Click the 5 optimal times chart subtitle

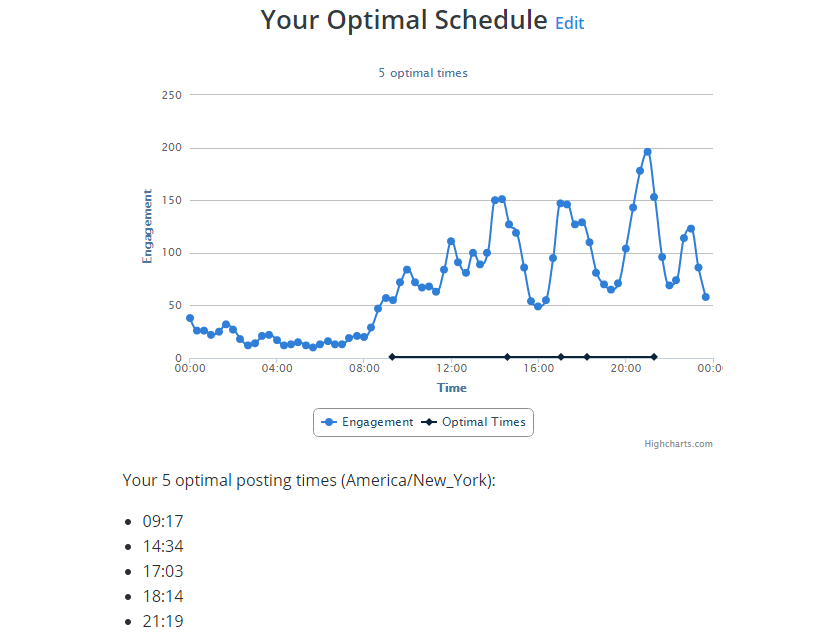coord(423,72)
